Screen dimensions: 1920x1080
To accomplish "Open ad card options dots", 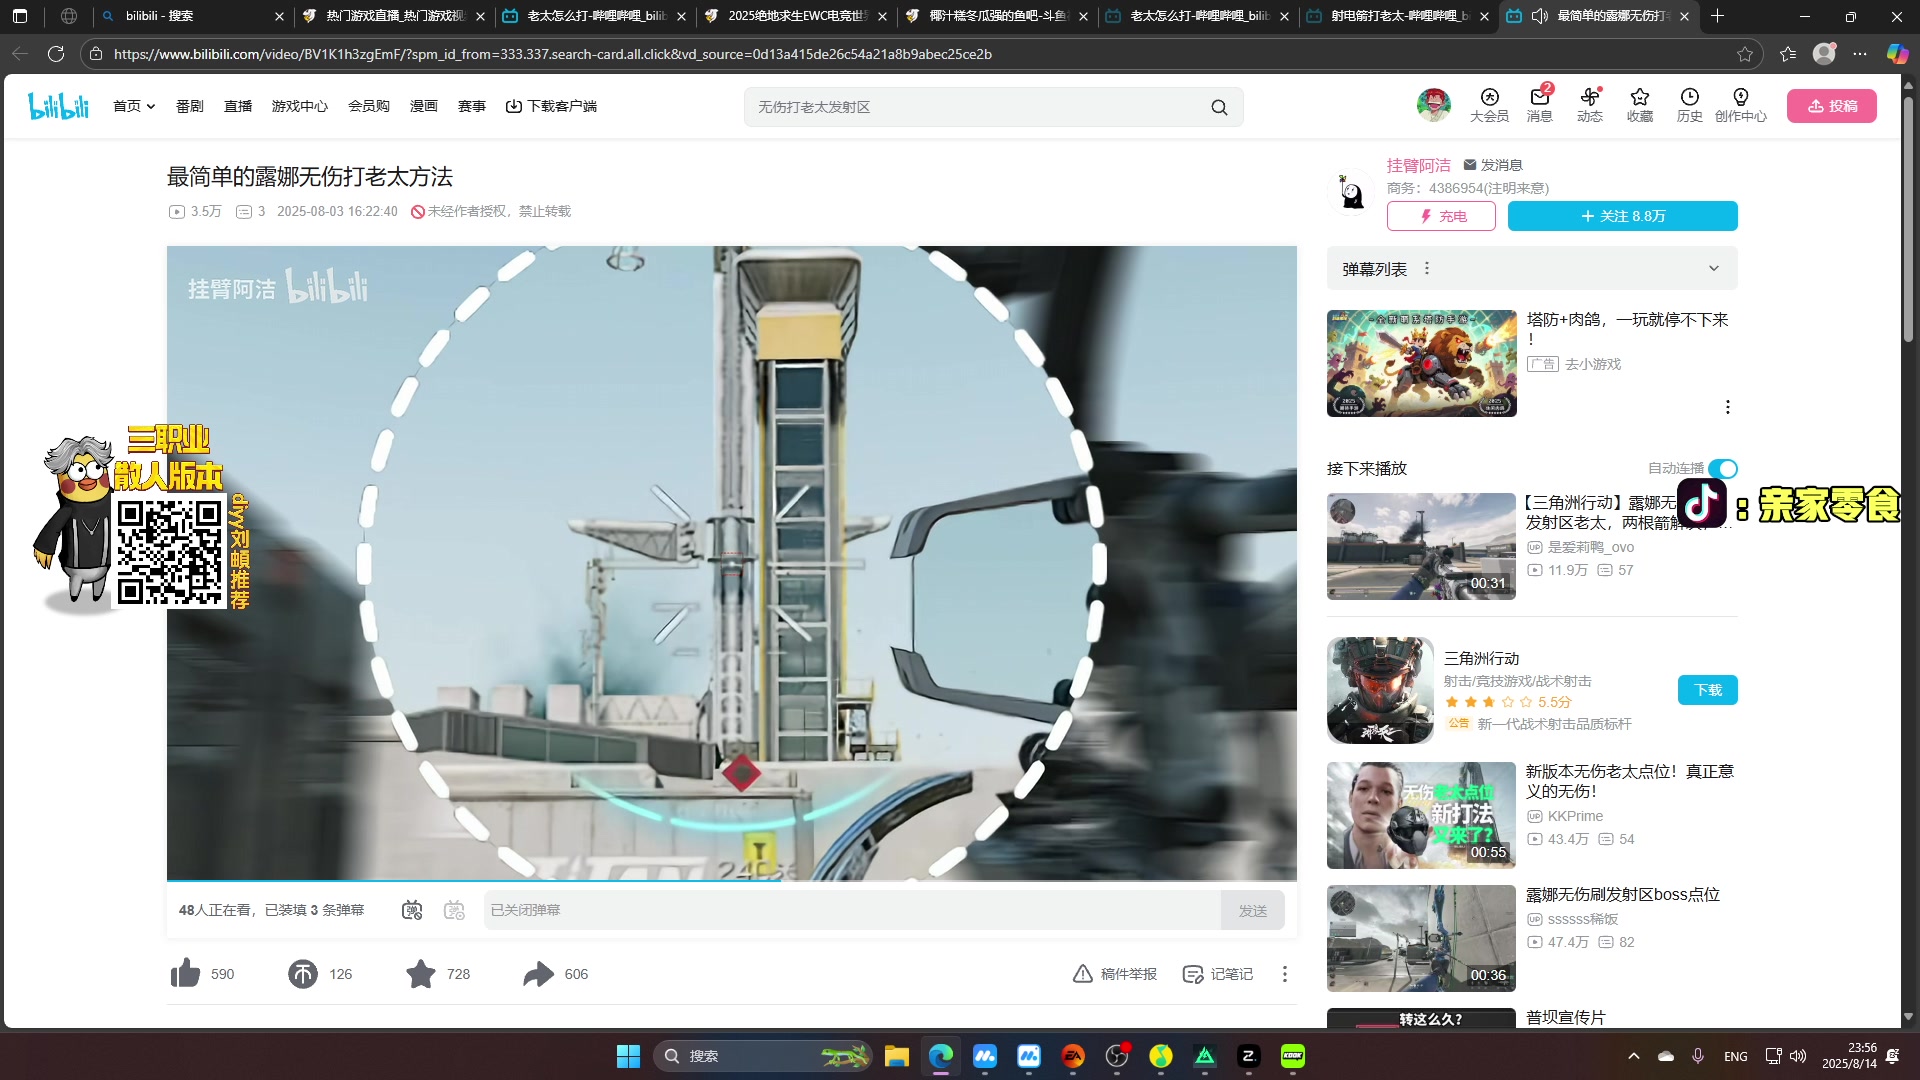I will tap(1727, 407).
